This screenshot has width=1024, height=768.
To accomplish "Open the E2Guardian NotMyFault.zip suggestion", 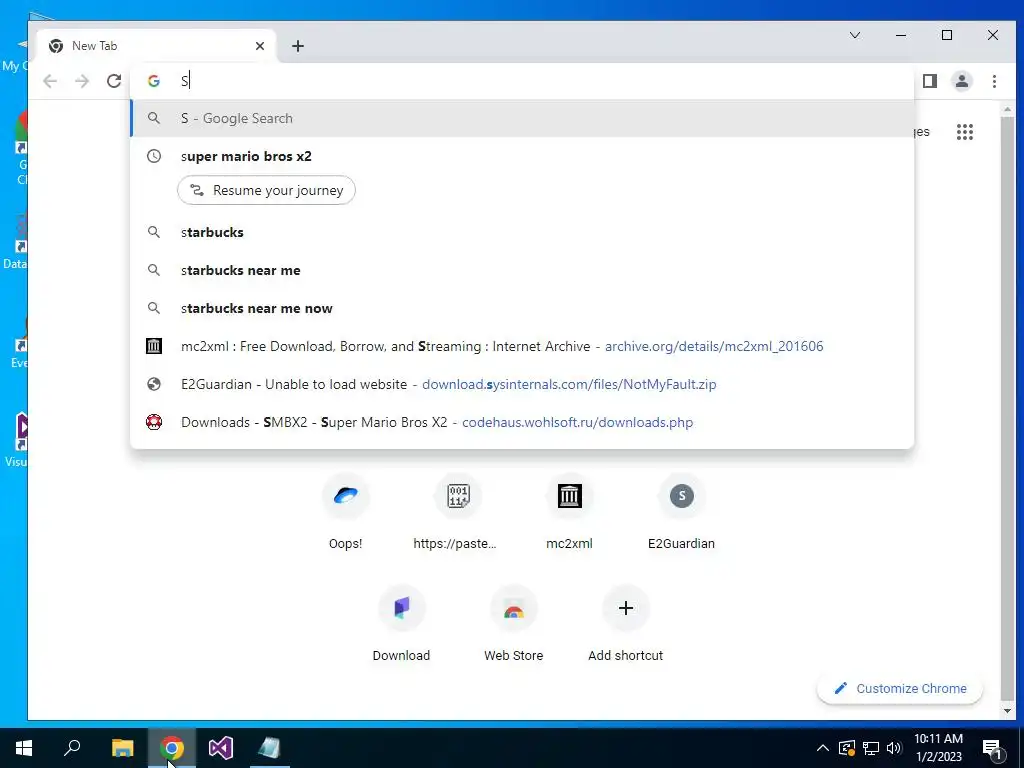I will [522, 384].
